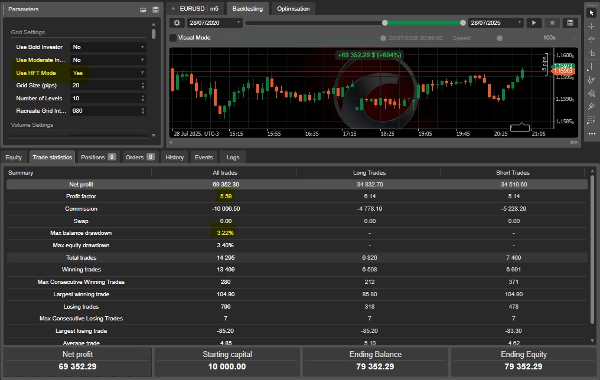
Task: Click the Long Trades column header
Action: (369, 173)
